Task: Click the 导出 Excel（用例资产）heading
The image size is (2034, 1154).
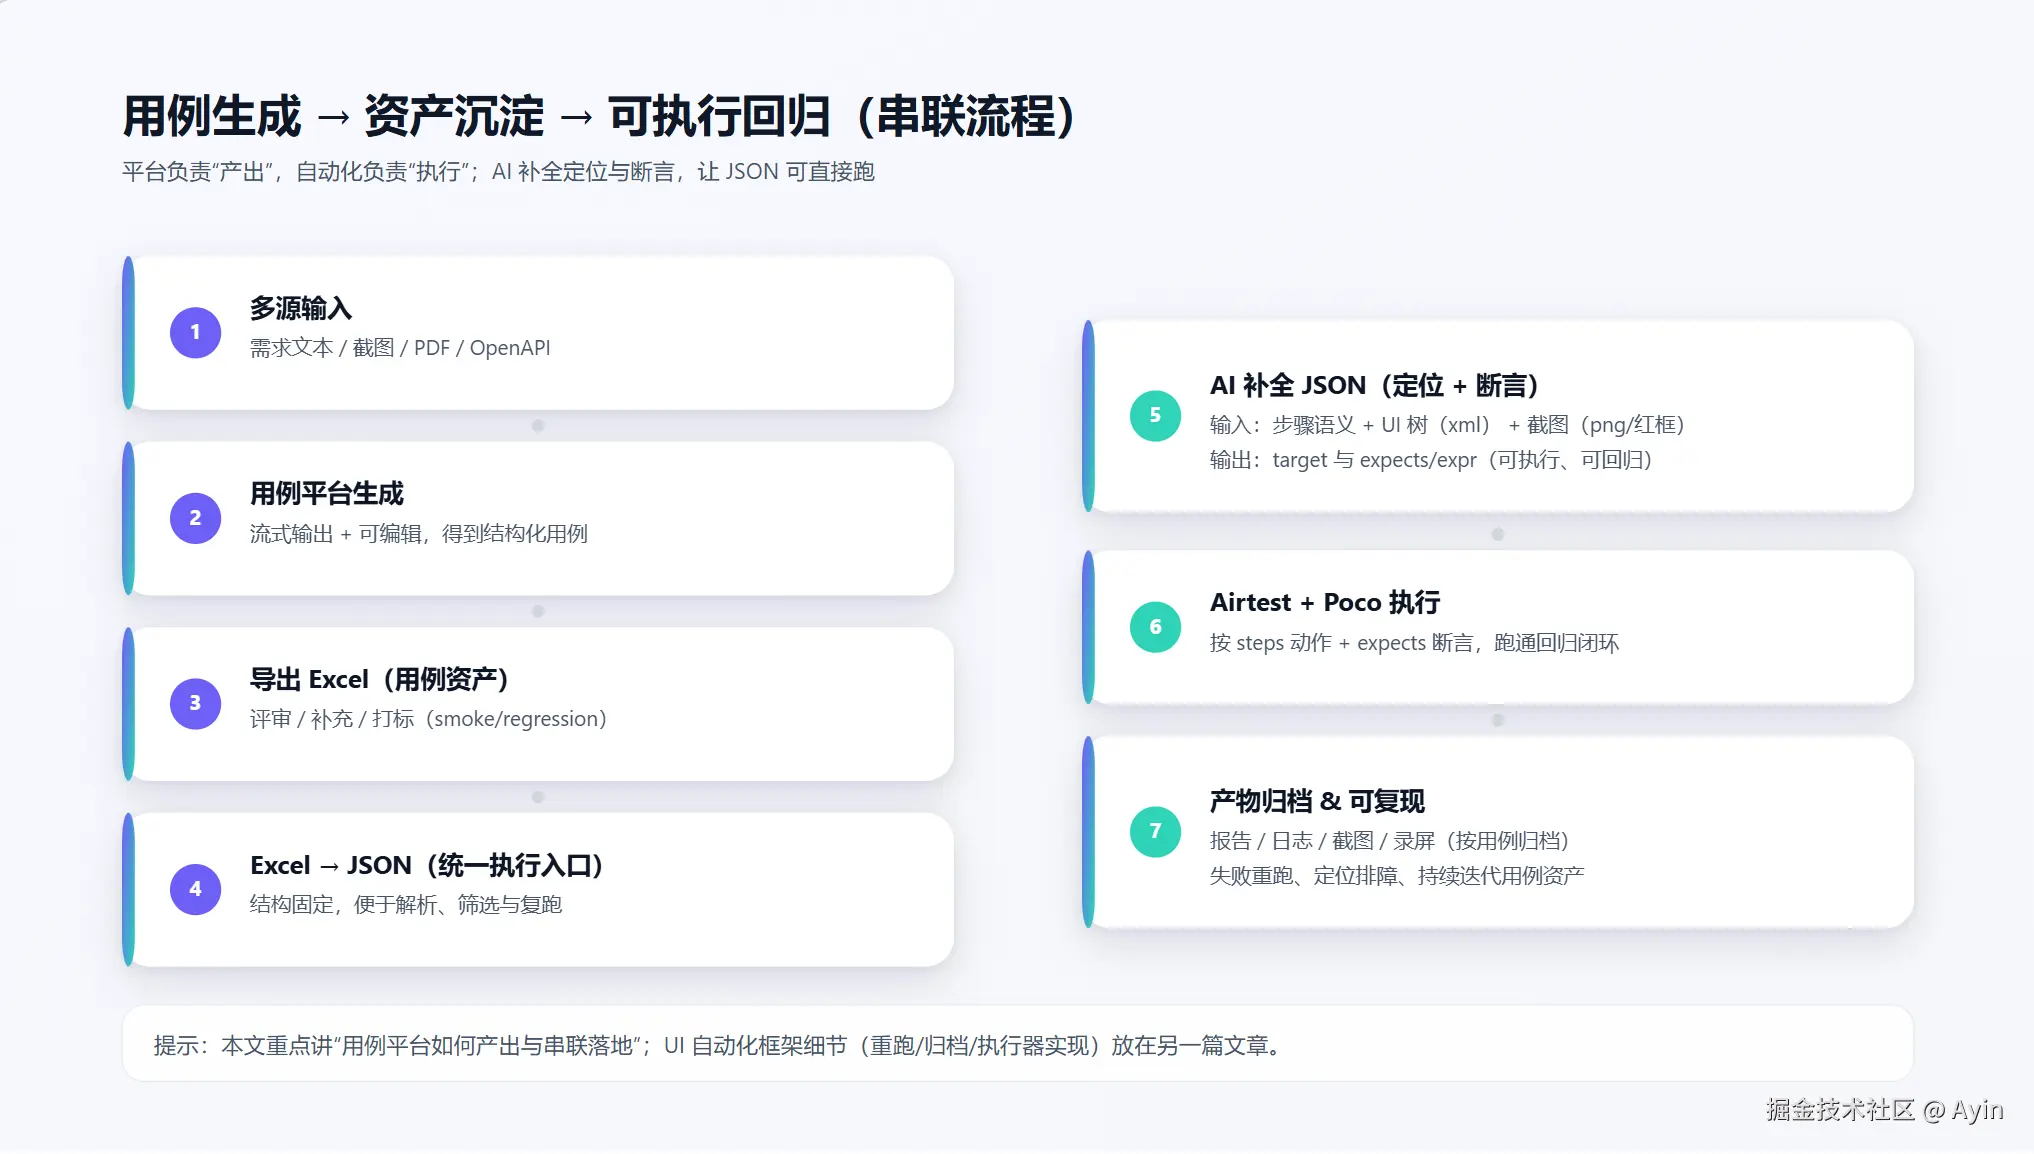Action: (x=380, y=680)
